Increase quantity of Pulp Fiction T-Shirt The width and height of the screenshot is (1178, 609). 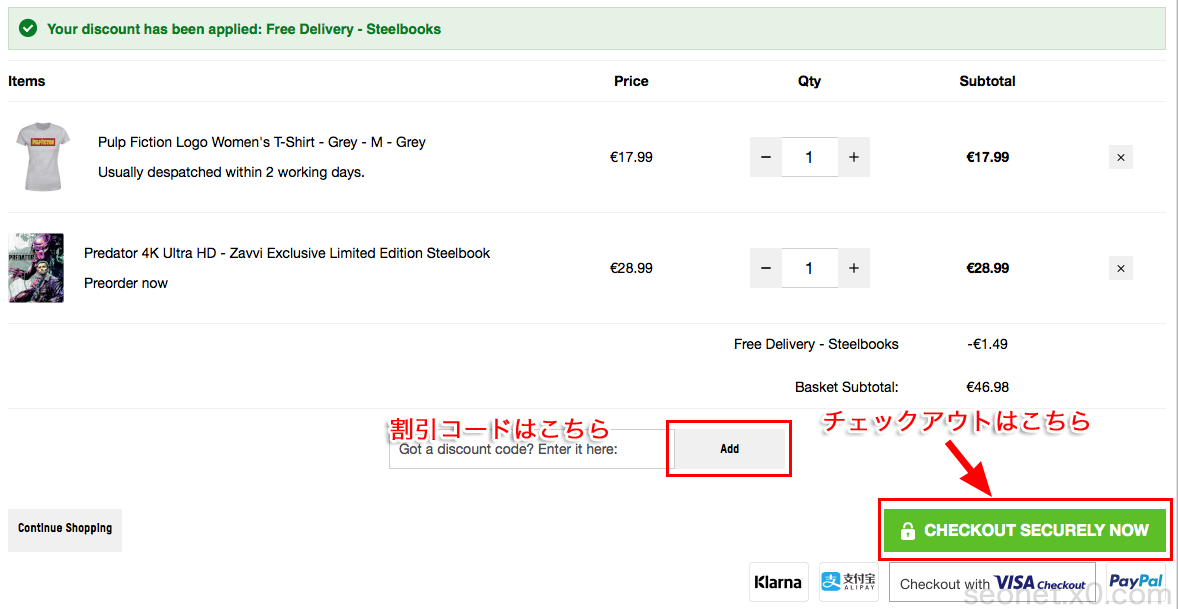[854, 157]
